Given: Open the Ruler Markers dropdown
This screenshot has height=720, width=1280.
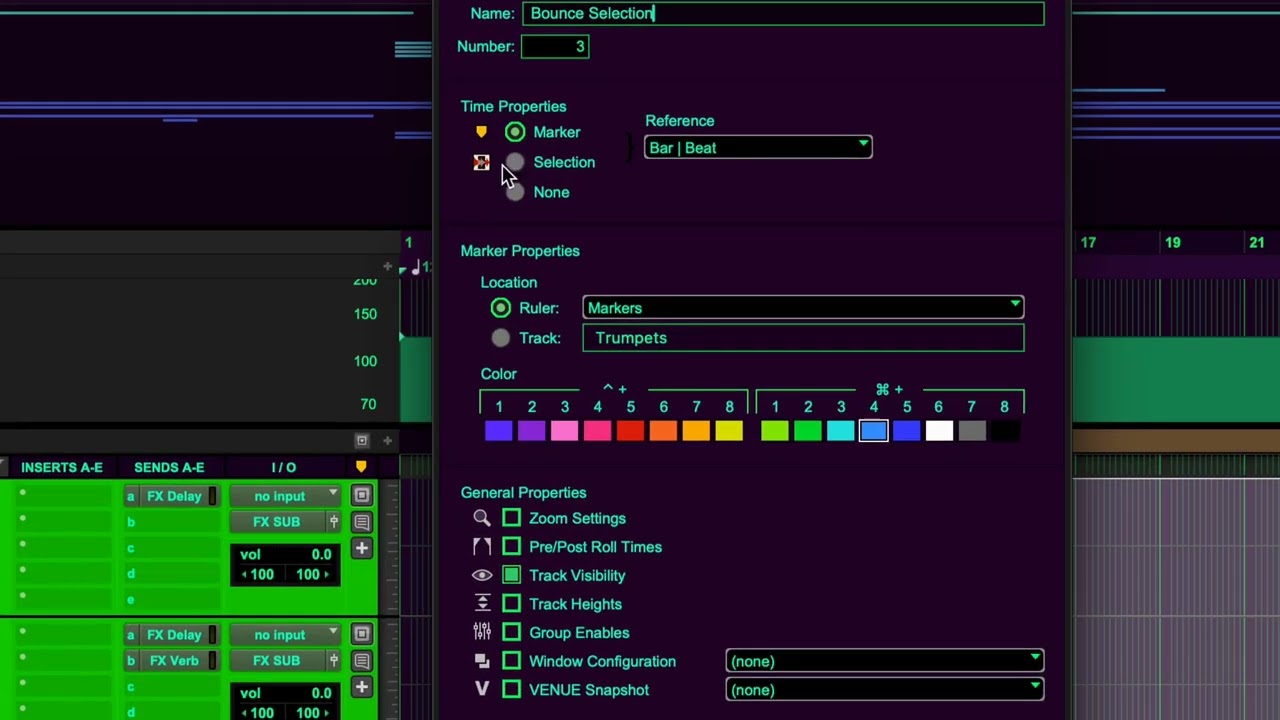Looking at the screenshot, I should 803,308.
